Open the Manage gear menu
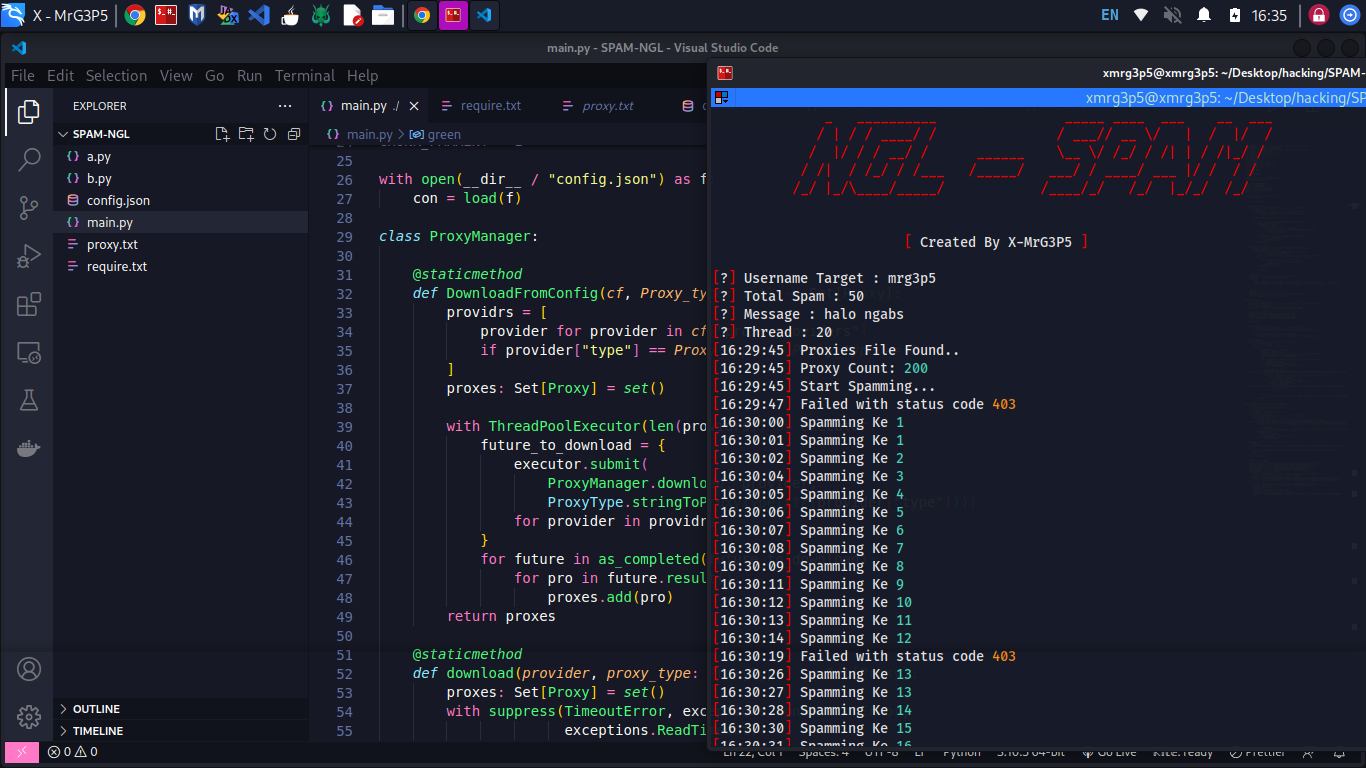This screenshot has width=1366, height=768. pos(29,717)
